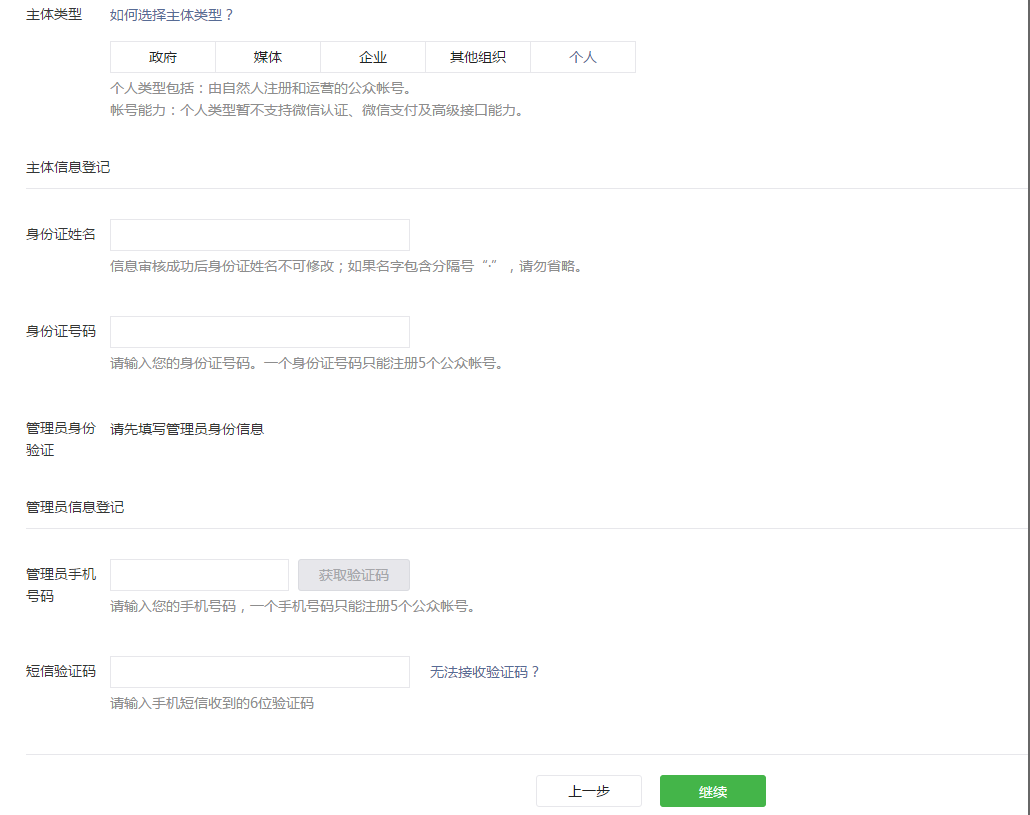1030x815 pixels.
Task: Click the 主体类型 field label
Action: tap(54, 14)
